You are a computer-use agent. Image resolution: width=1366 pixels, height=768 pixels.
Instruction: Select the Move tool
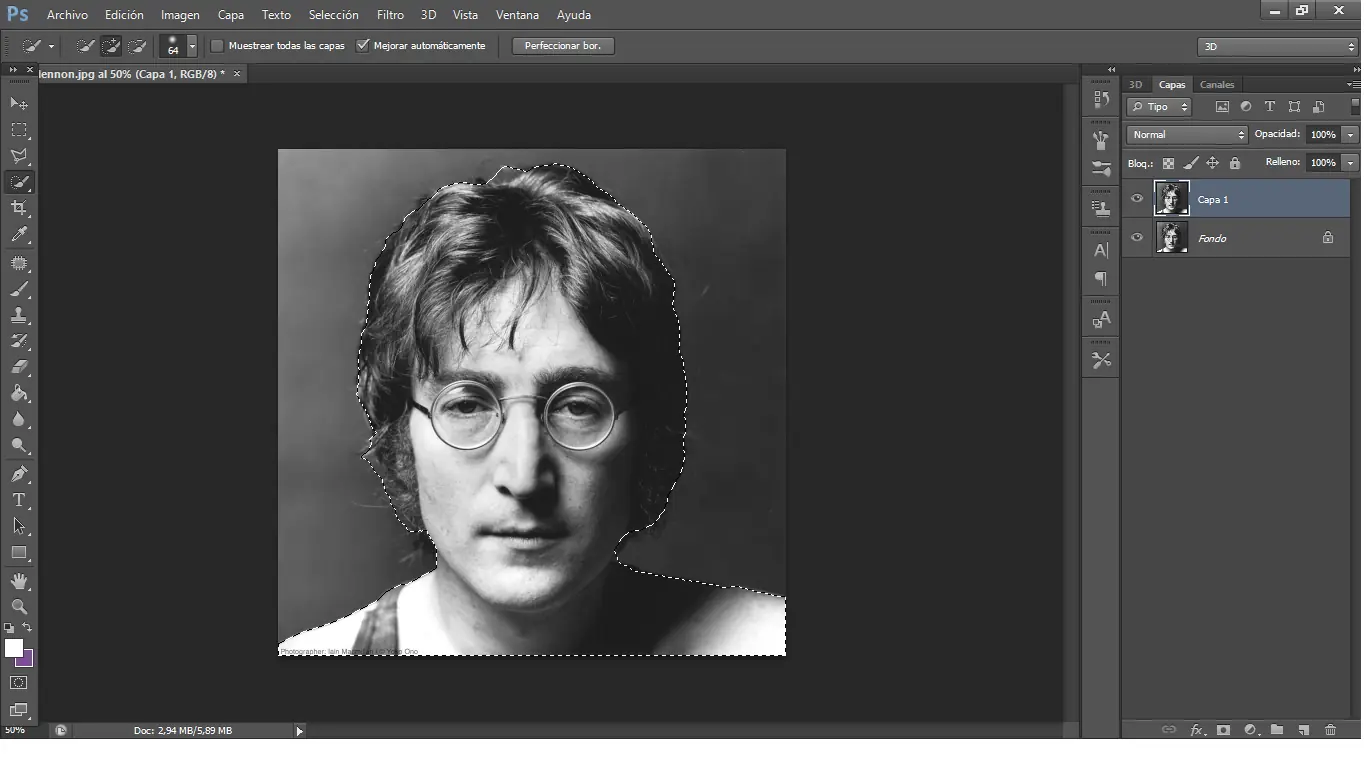(19, 104)
